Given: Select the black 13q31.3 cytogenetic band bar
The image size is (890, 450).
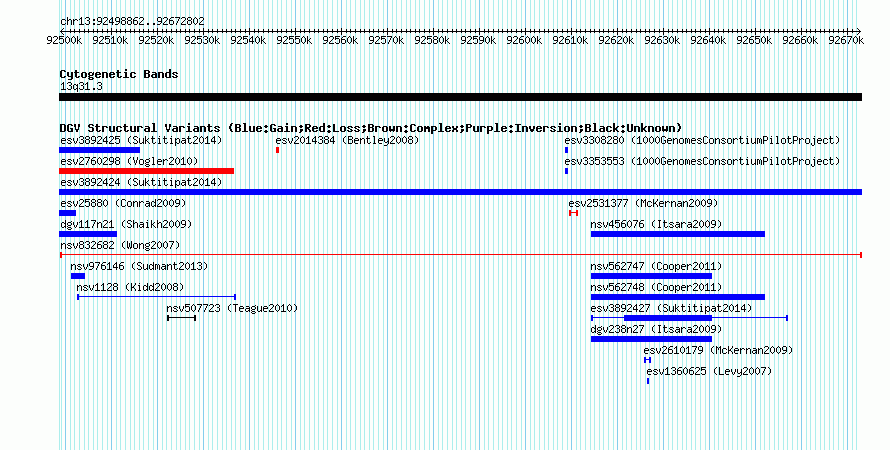Looking at the screenshot, I should tap(460, 98).
